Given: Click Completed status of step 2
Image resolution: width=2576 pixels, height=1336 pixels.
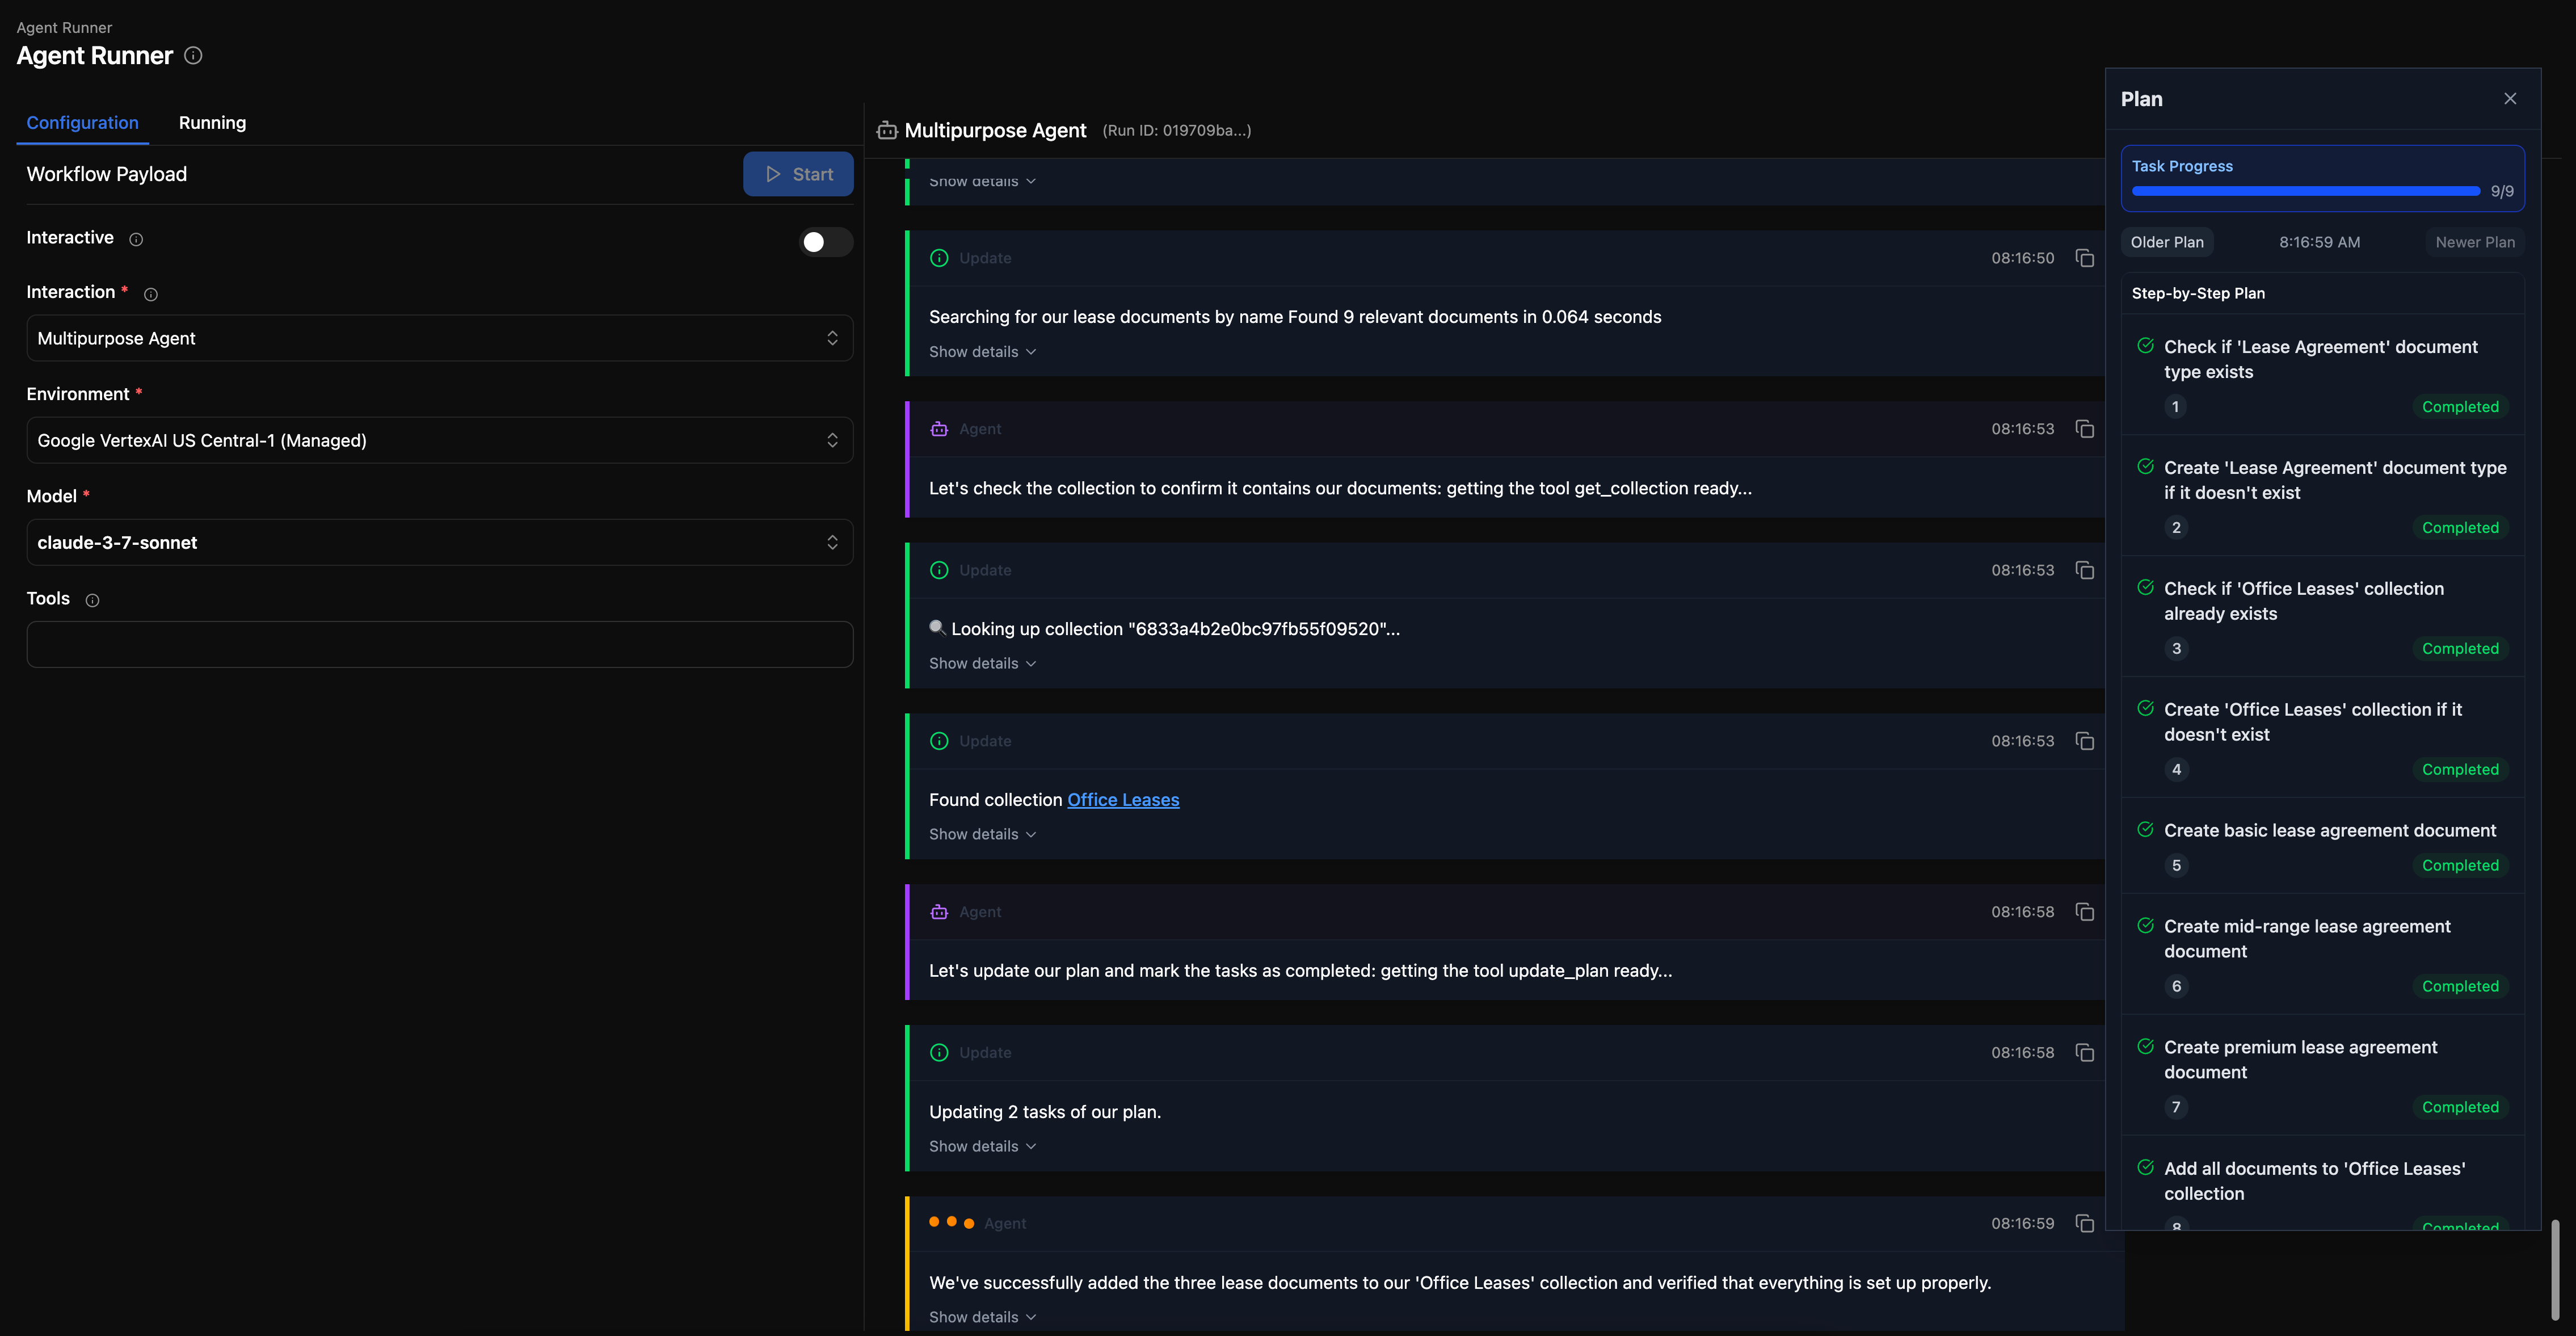Looking at the screenshot, I should pos(2460,528).
